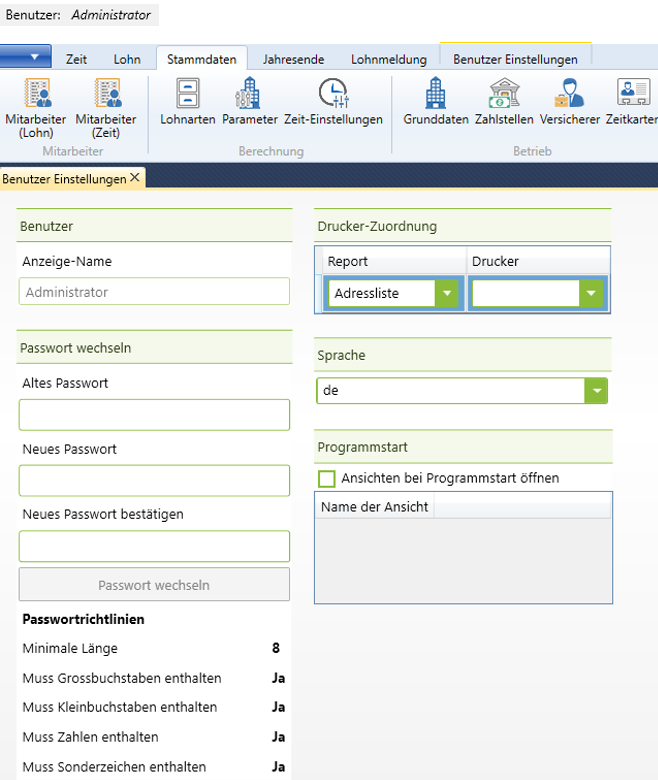658x780 pixels.
Task: Click the Drucker column header
Action: point(538,261)
